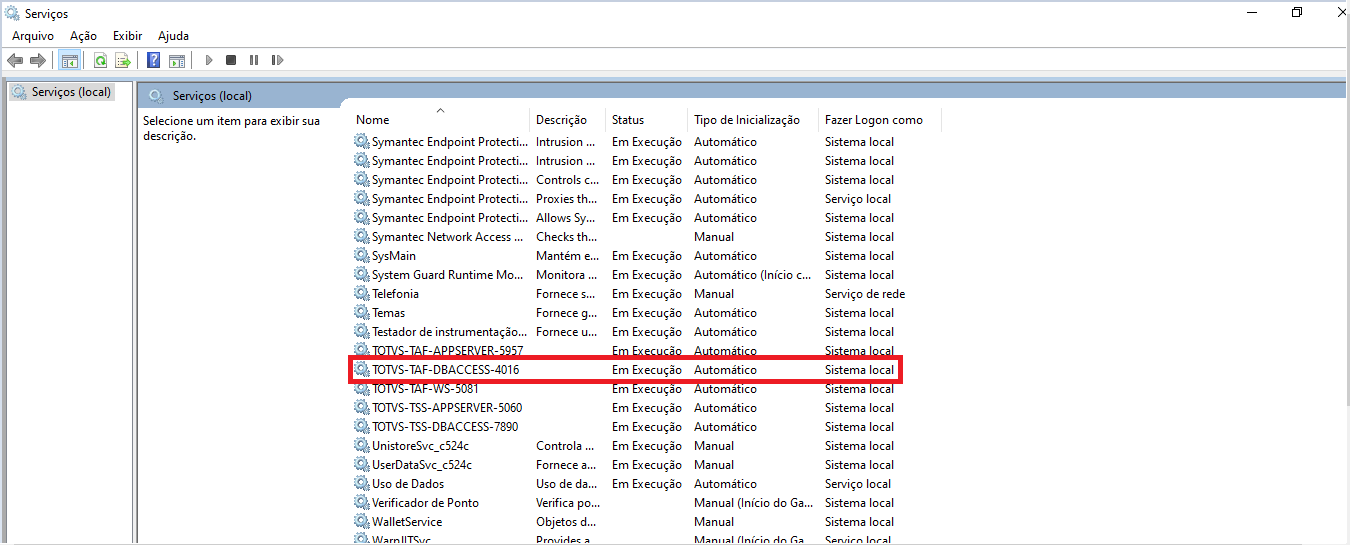Click the 'Proxies th...' description cell
Image resolution: width=1350 pixels, height=545 pixels.
(568, 199)
